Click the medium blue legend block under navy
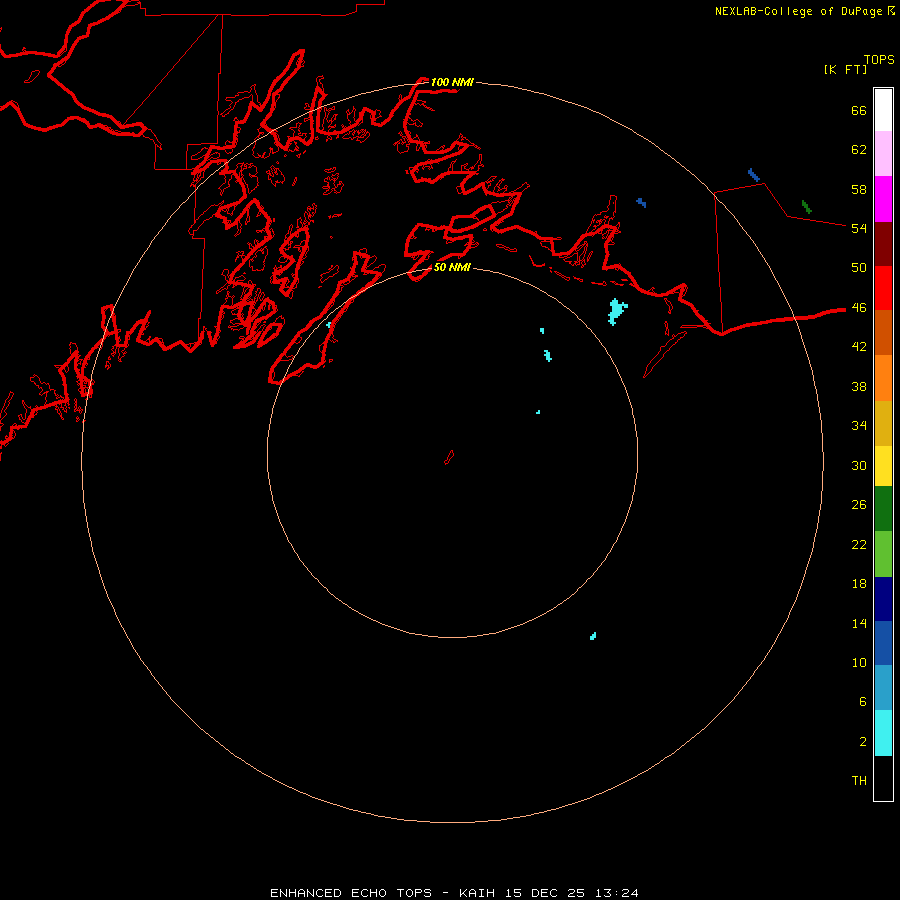Image resolution: width=900 pixels, height=900 pixels. tap(883, 643)
